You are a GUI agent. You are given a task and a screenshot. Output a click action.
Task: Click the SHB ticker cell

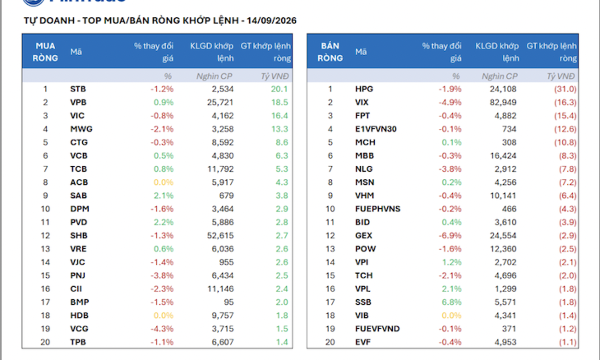79,236
